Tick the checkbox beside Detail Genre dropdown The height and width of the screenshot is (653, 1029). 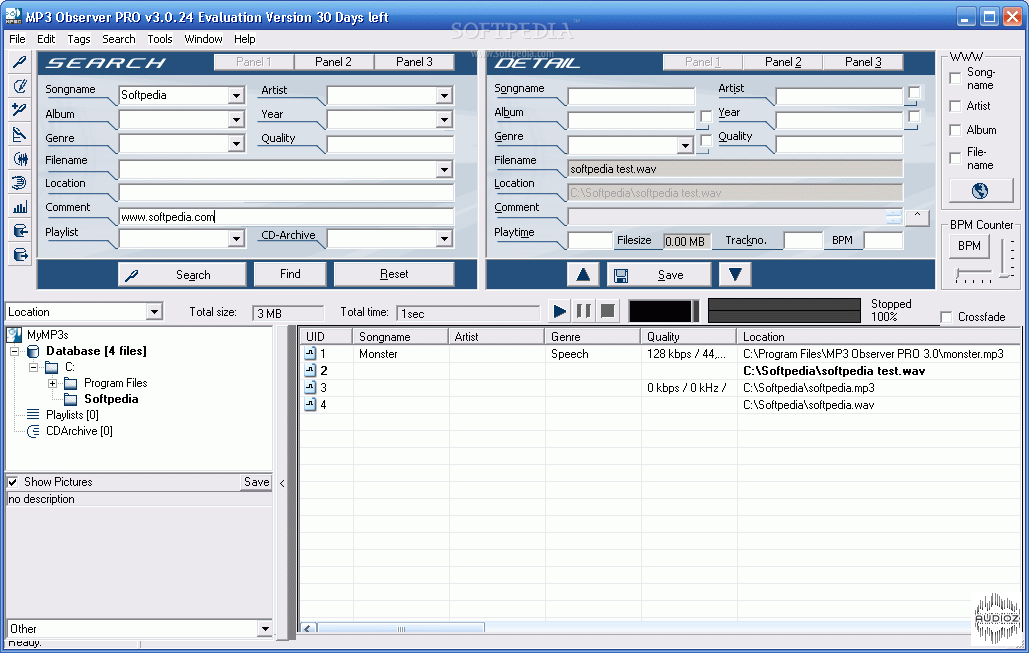point(706,140)
